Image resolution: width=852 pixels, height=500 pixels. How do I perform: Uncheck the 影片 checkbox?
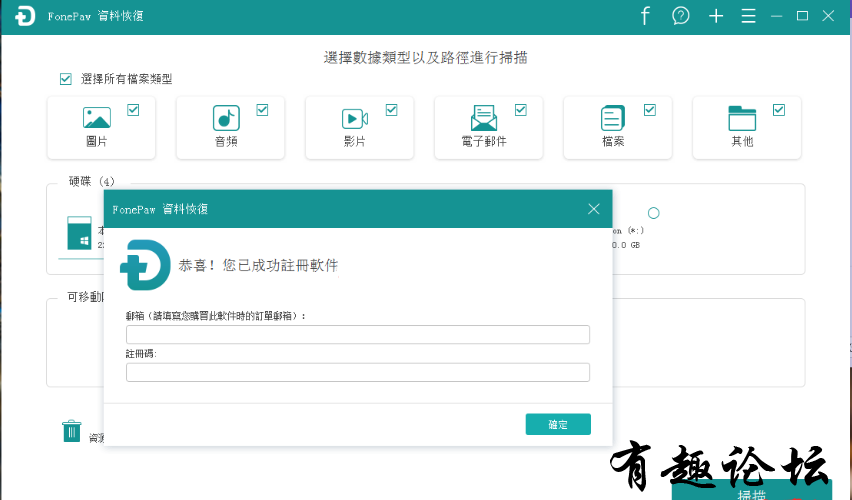click(x=392, y=110)
